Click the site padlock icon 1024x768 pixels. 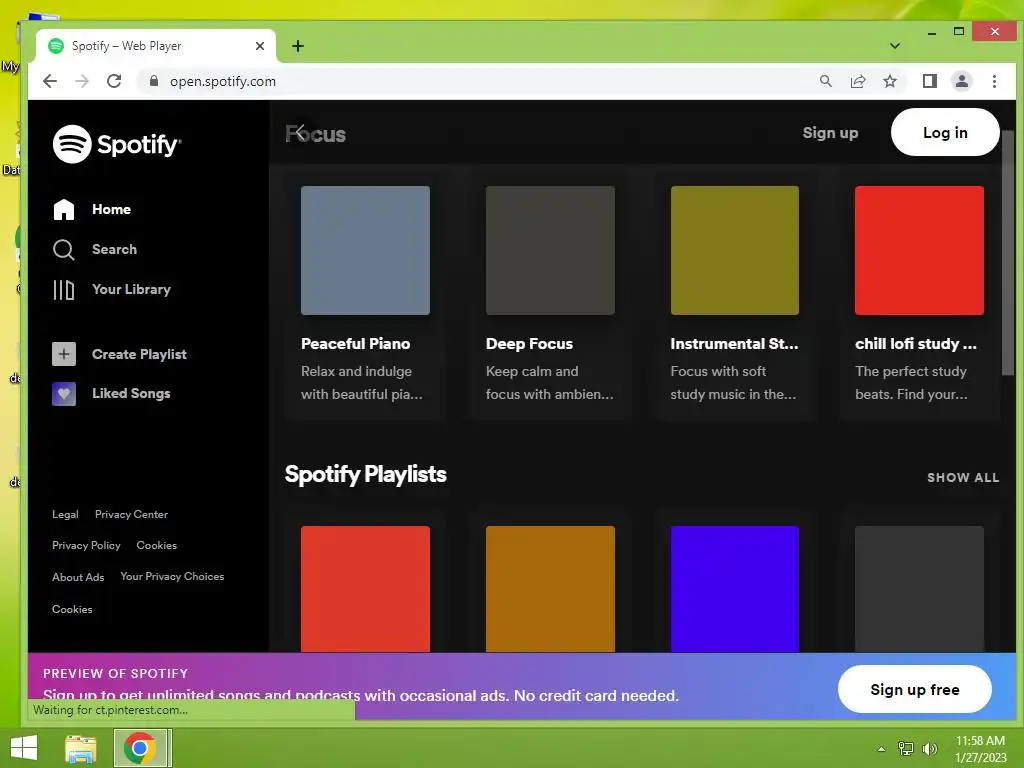click(x=154, y=81)
